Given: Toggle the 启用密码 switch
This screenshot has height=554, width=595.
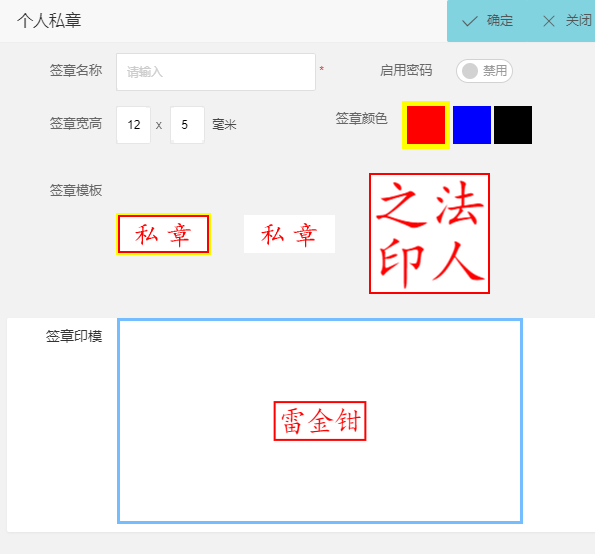Looking at the screenshot, I should [x=484, y=71].
